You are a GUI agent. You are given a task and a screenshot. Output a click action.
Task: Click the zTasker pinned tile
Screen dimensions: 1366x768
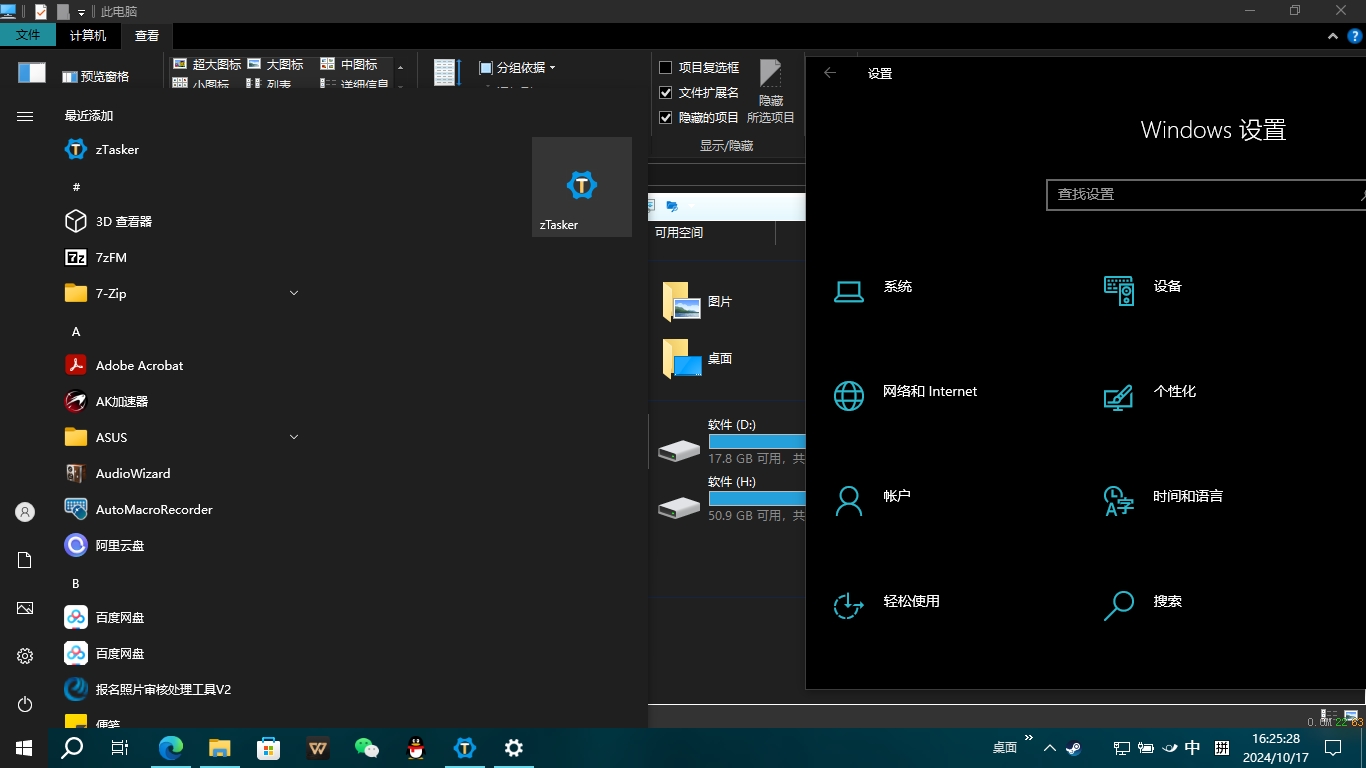click(x=581, y=187)
